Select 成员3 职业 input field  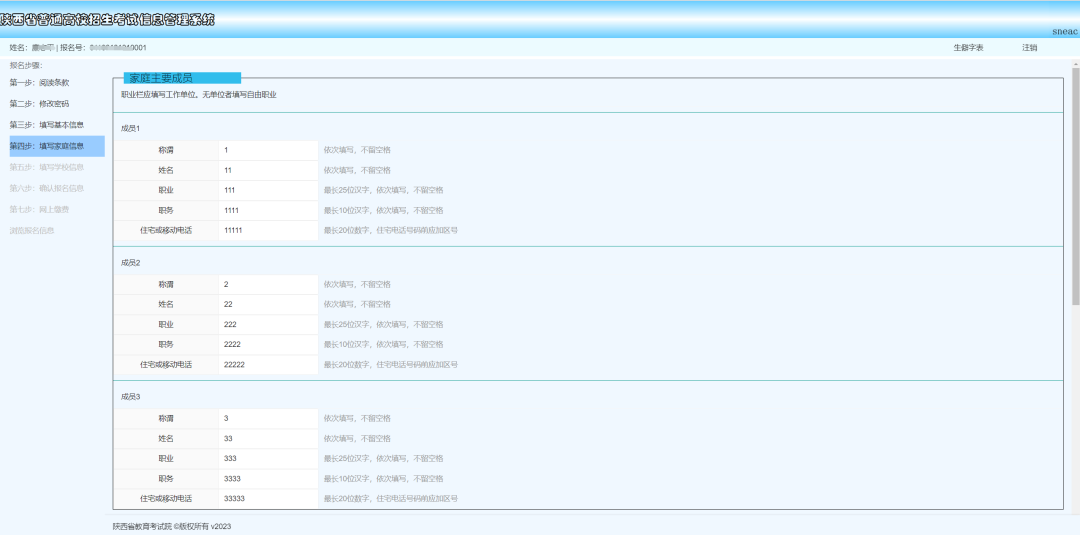[268, 459]
